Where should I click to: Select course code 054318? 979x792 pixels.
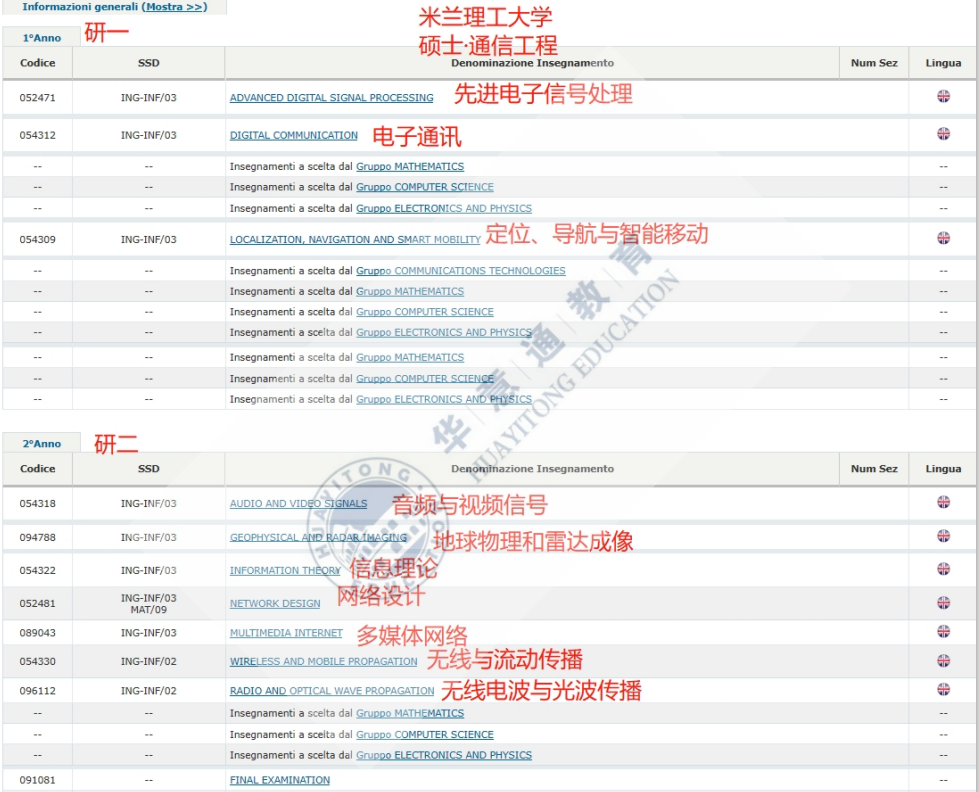(x=37, y=504)
